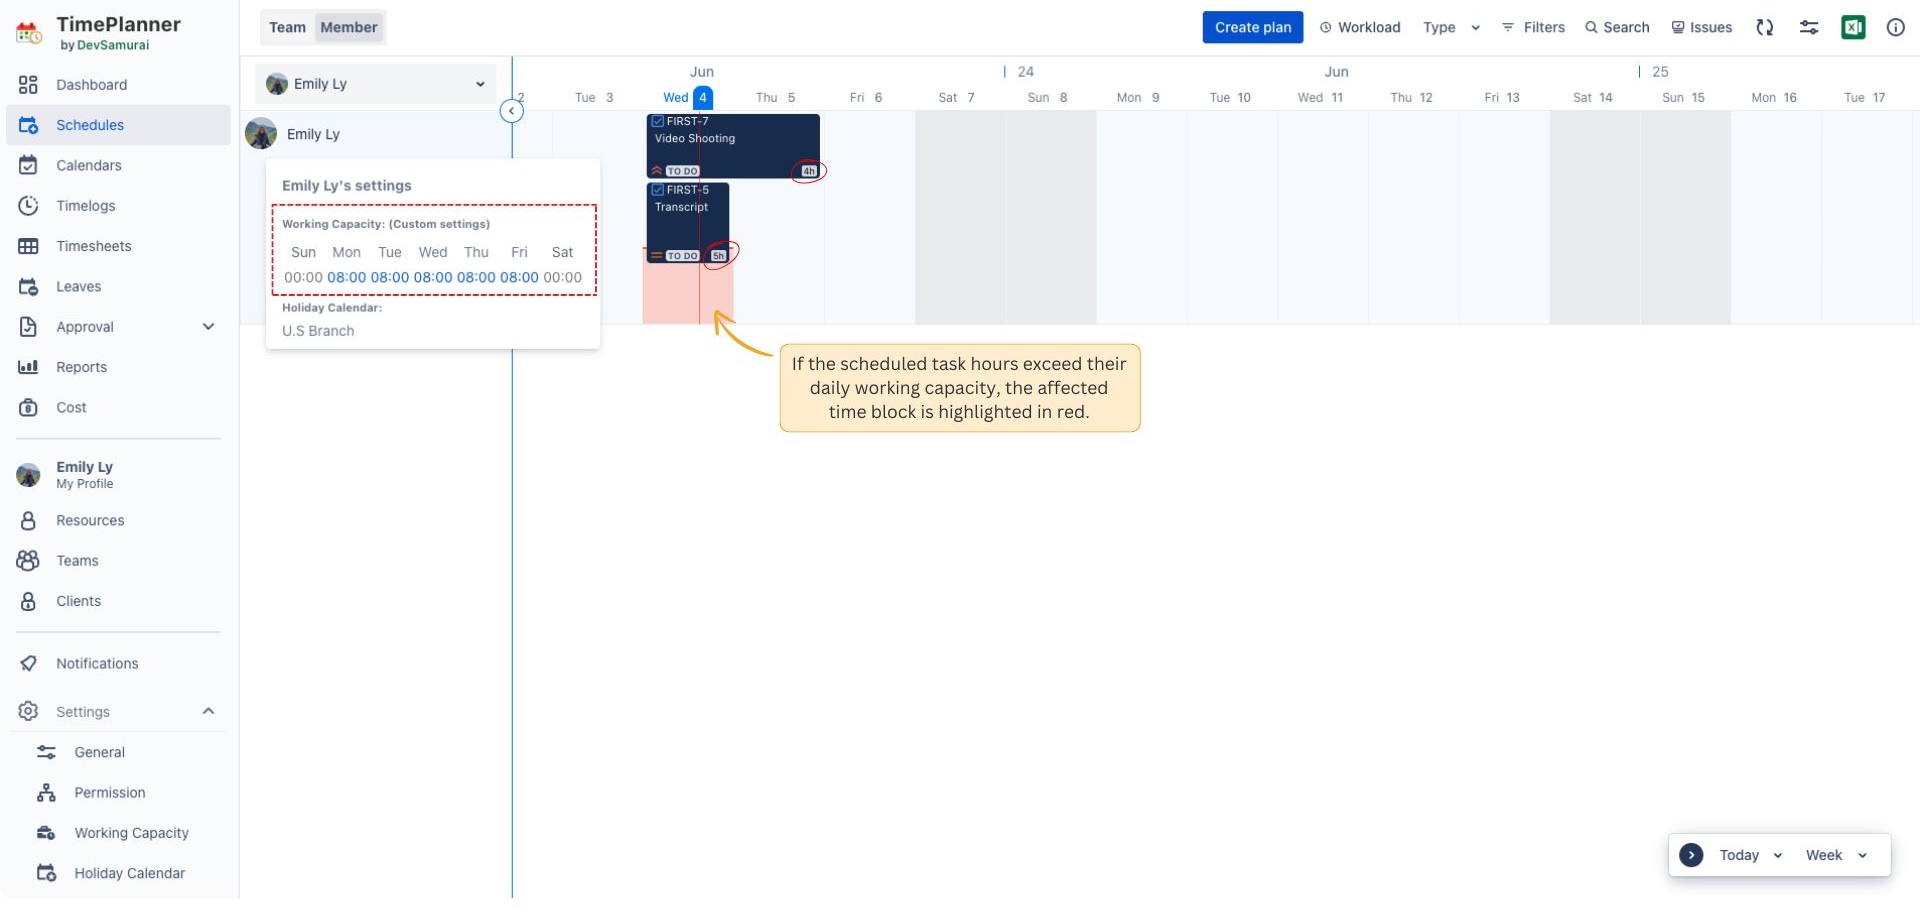Open the display settings sliders icon
The image size is (1920, 913).
1808,27
